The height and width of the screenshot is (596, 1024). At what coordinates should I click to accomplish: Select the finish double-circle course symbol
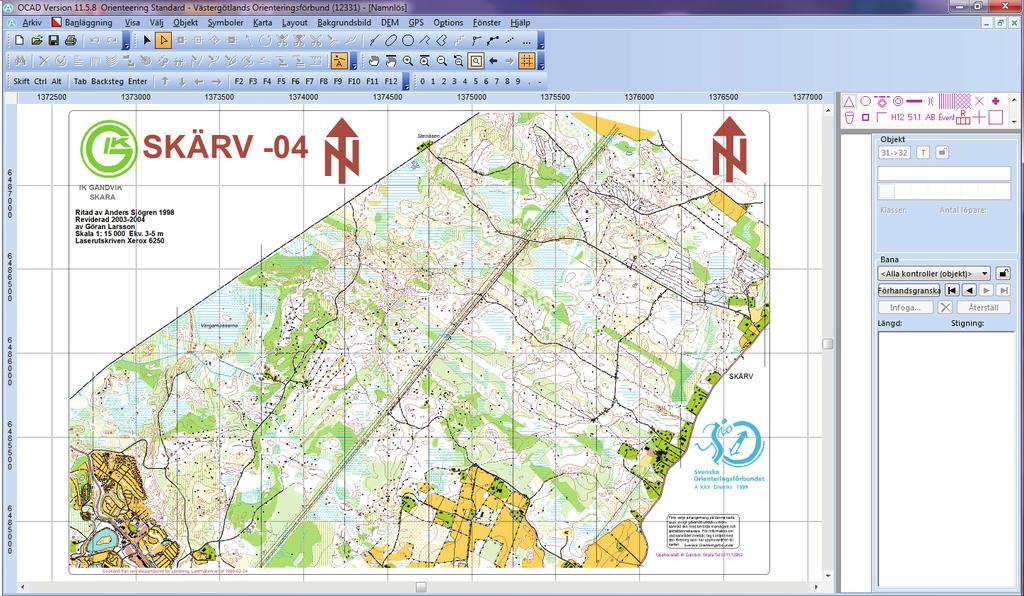898,101
